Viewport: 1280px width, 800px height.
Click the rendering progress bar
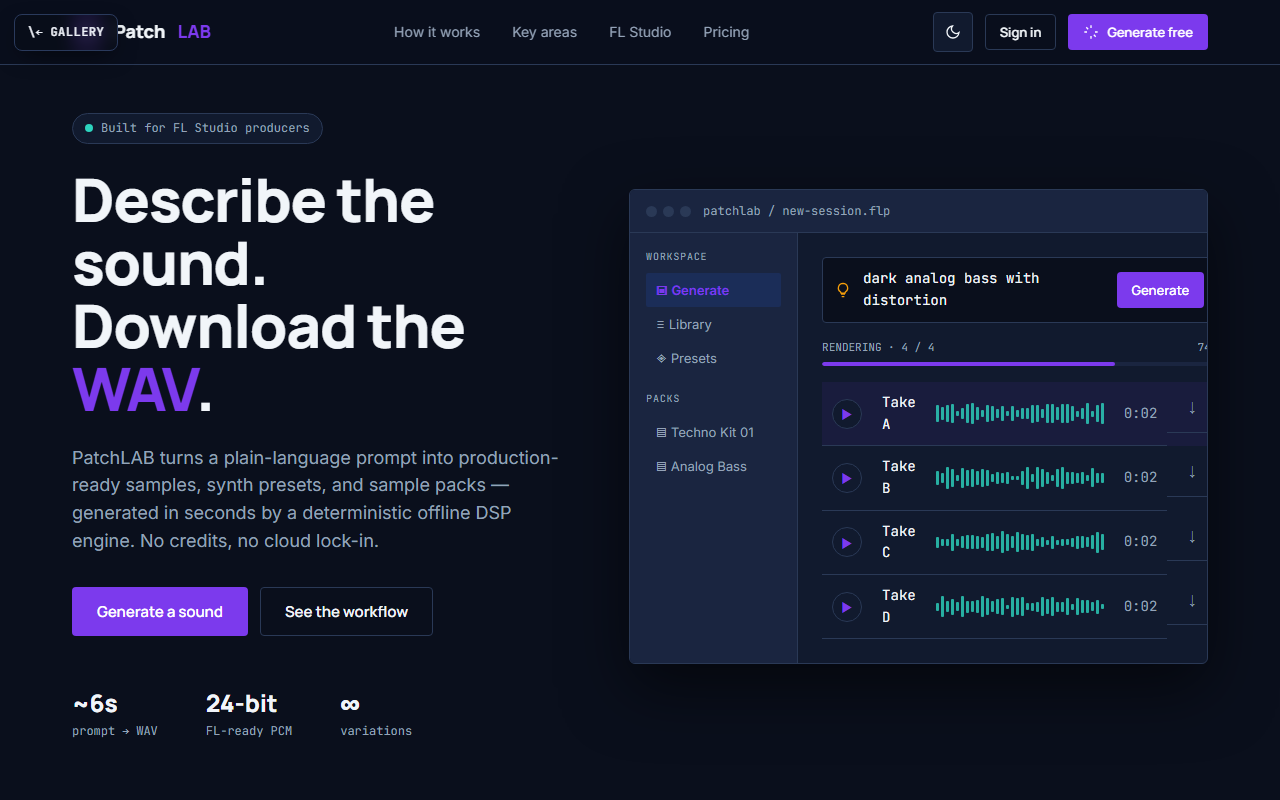[1014, 364]
